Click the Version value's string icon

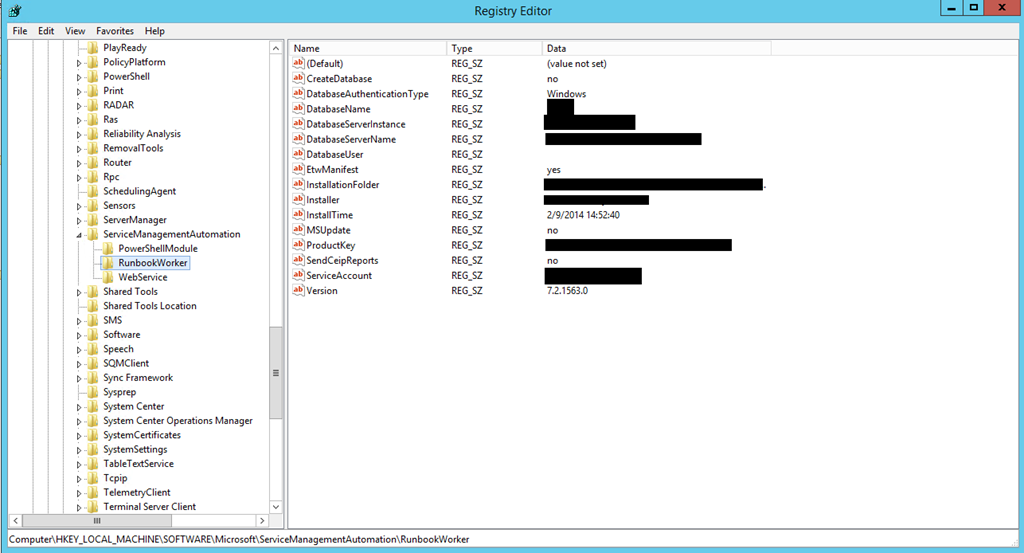click(298, 290)
